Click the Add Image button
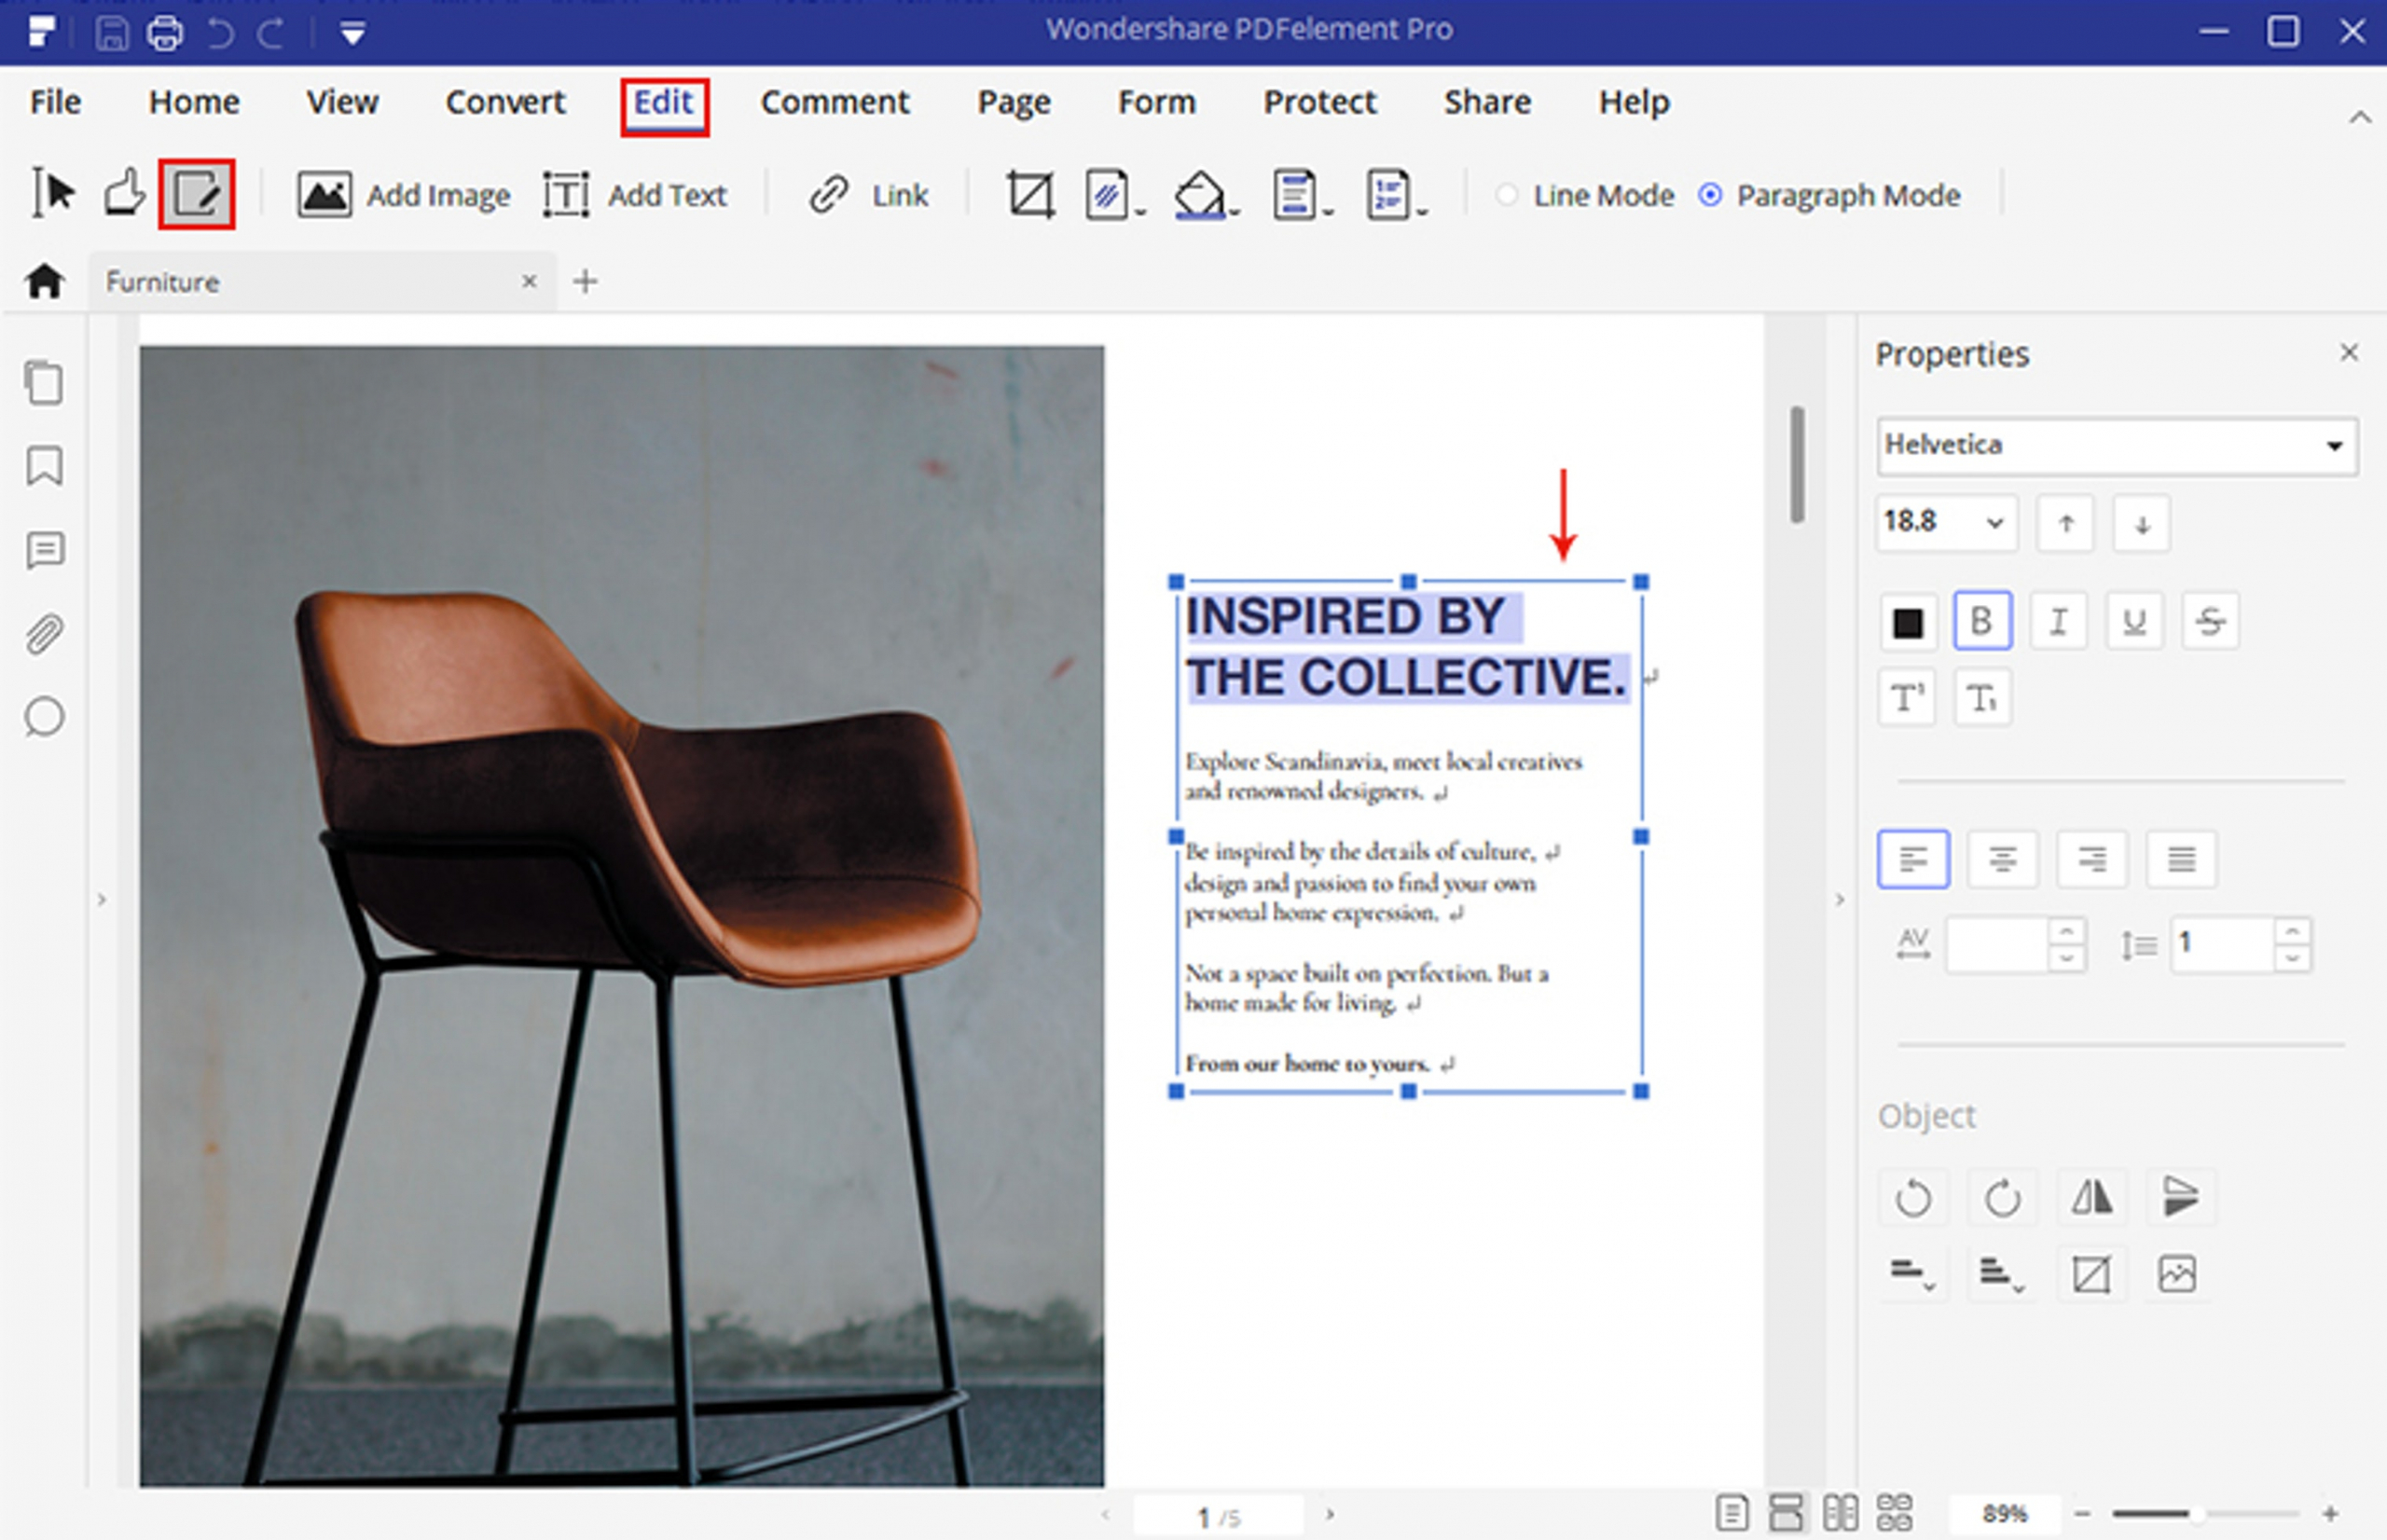Viewport: 2387px width, 1540px height. [403, 195]
